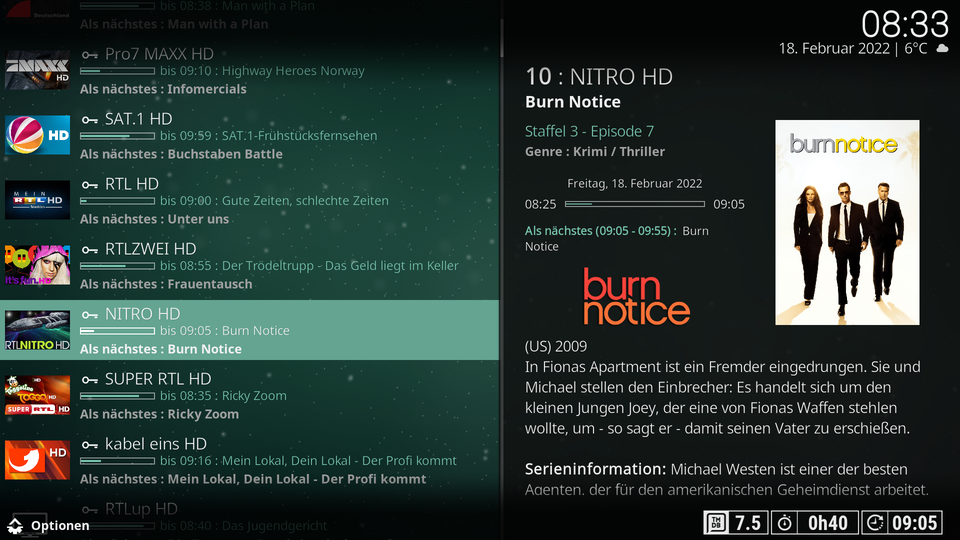Click the Optionen arrow icon
Screen dimensions: 960x540
tap(15, 525)
